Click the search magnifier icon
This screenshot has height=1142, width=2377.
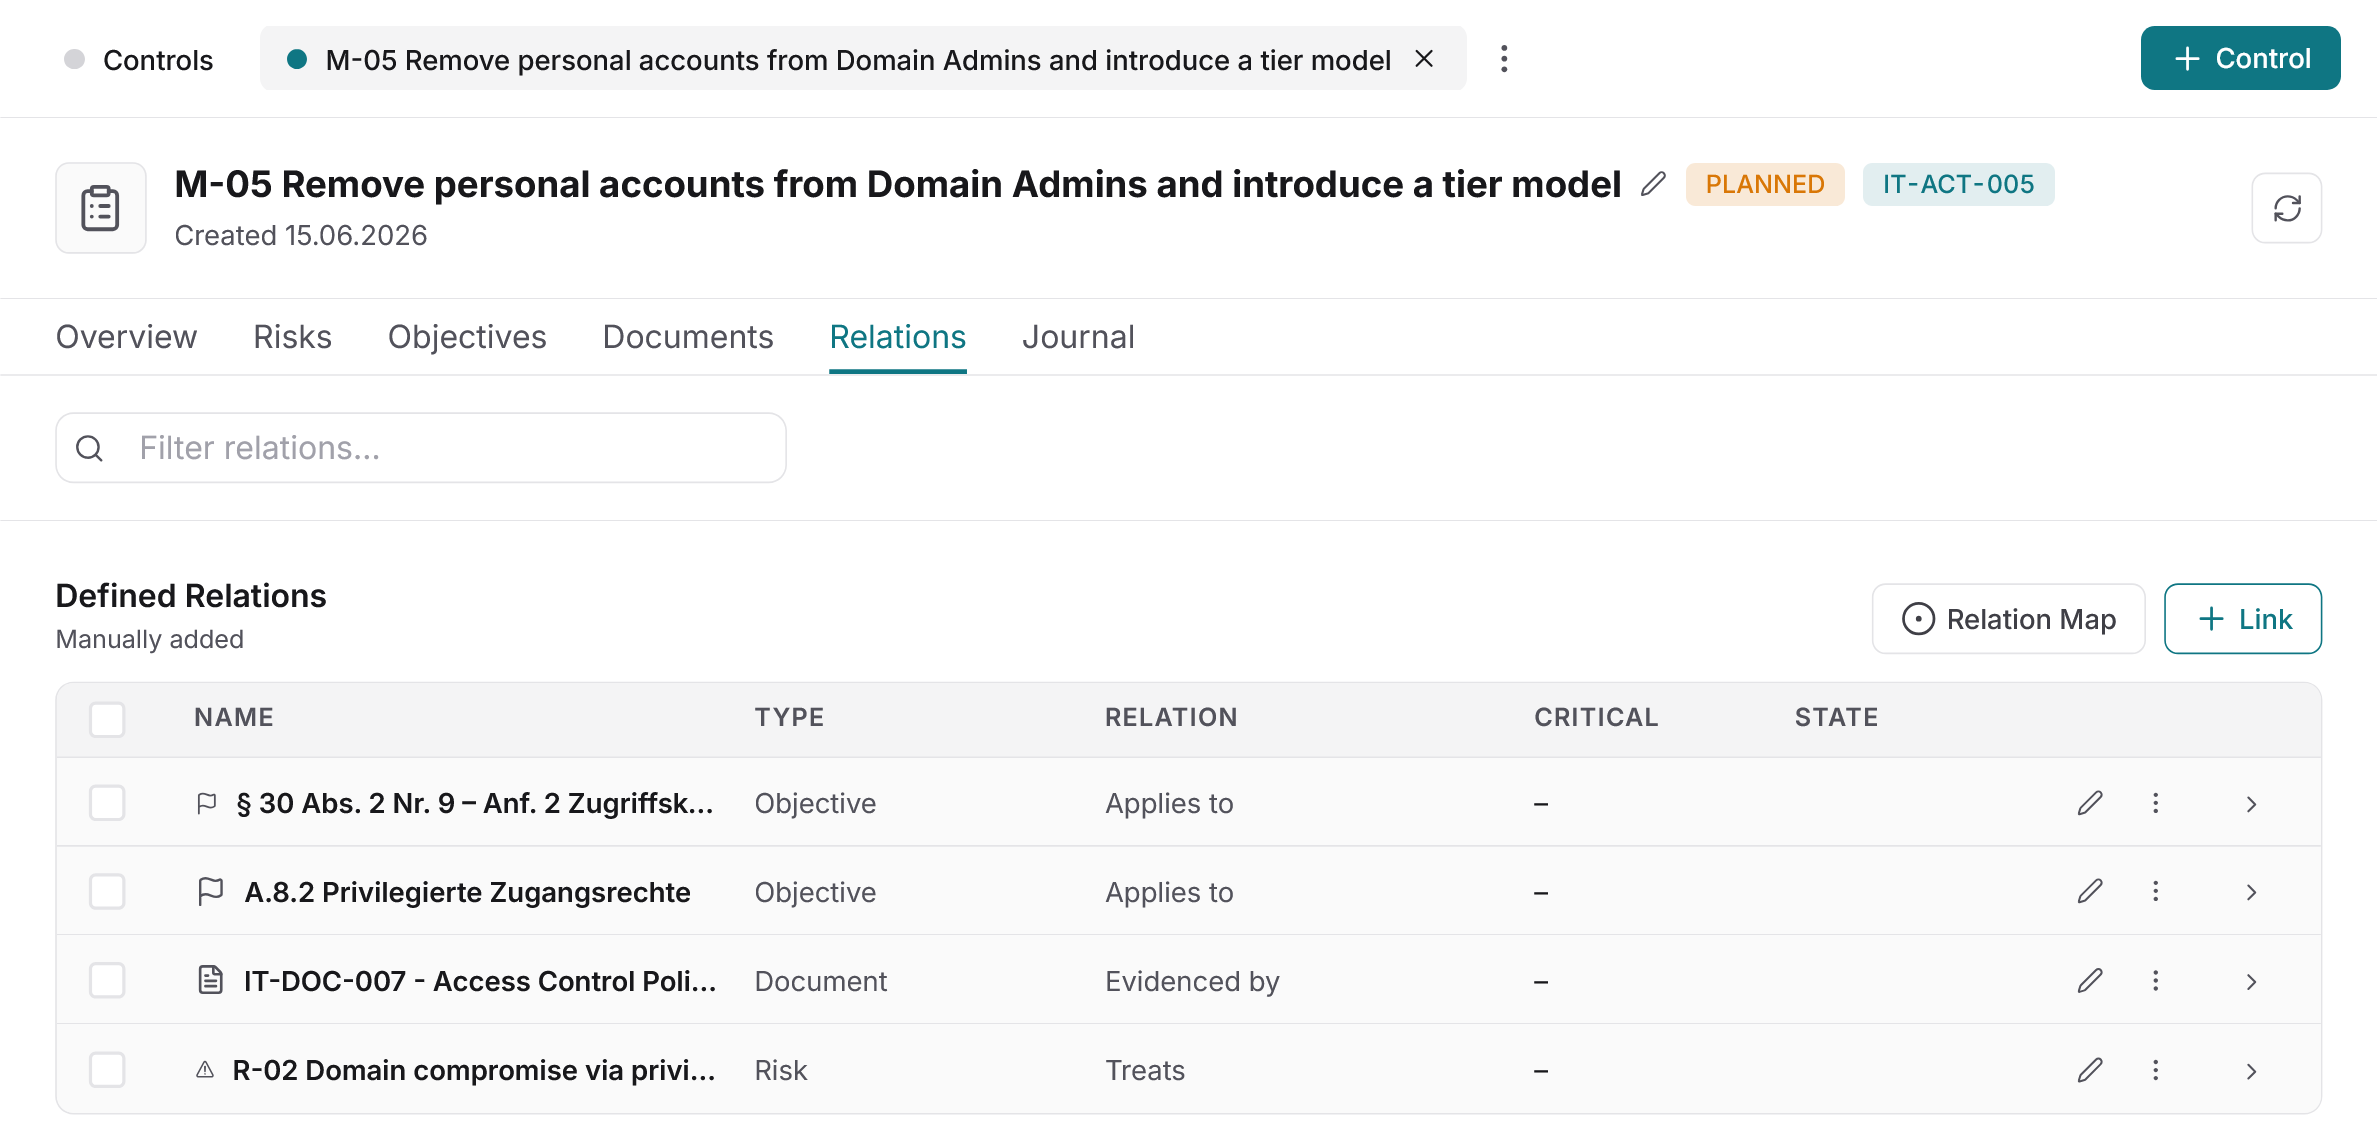tap(90, 448)
